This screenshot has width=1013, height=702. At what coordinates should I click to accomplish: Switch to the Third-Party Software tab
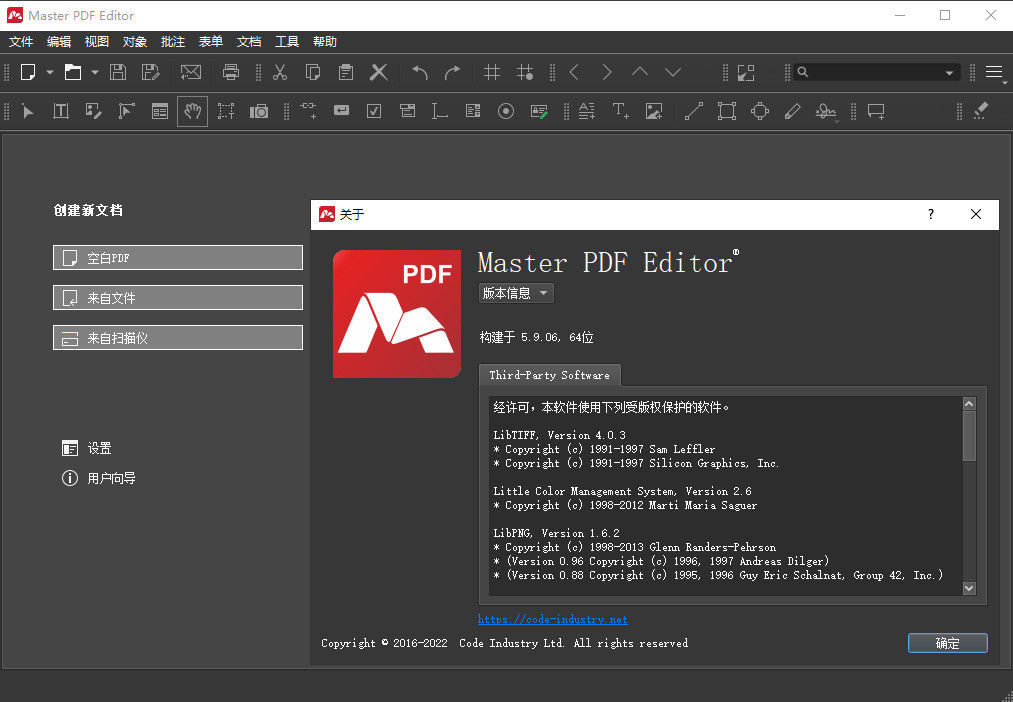[549, 375]
